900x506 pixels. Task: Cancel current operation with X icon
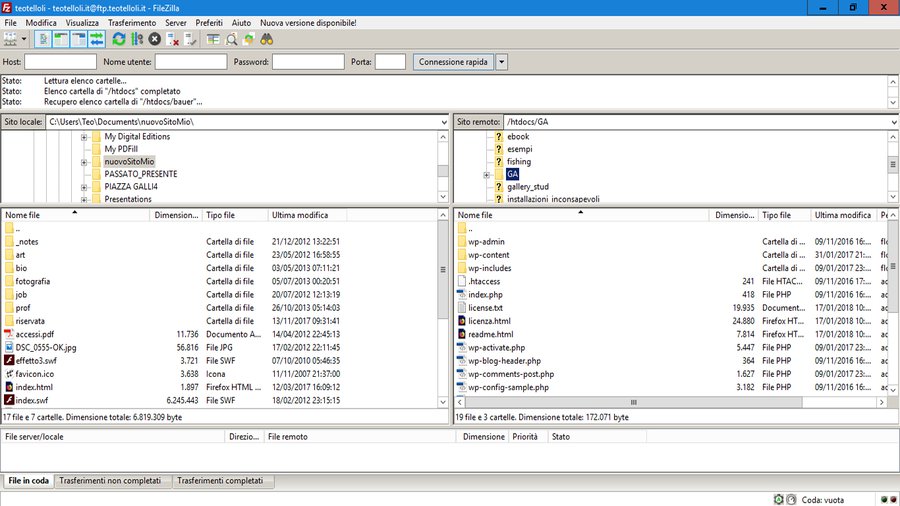point(155,39)
